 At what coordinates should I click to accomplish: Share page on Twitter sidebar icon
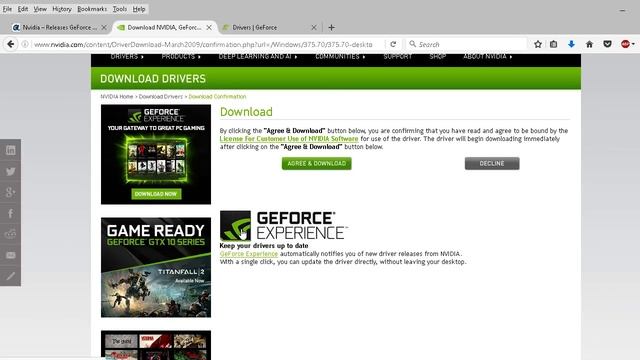point(11,171)
